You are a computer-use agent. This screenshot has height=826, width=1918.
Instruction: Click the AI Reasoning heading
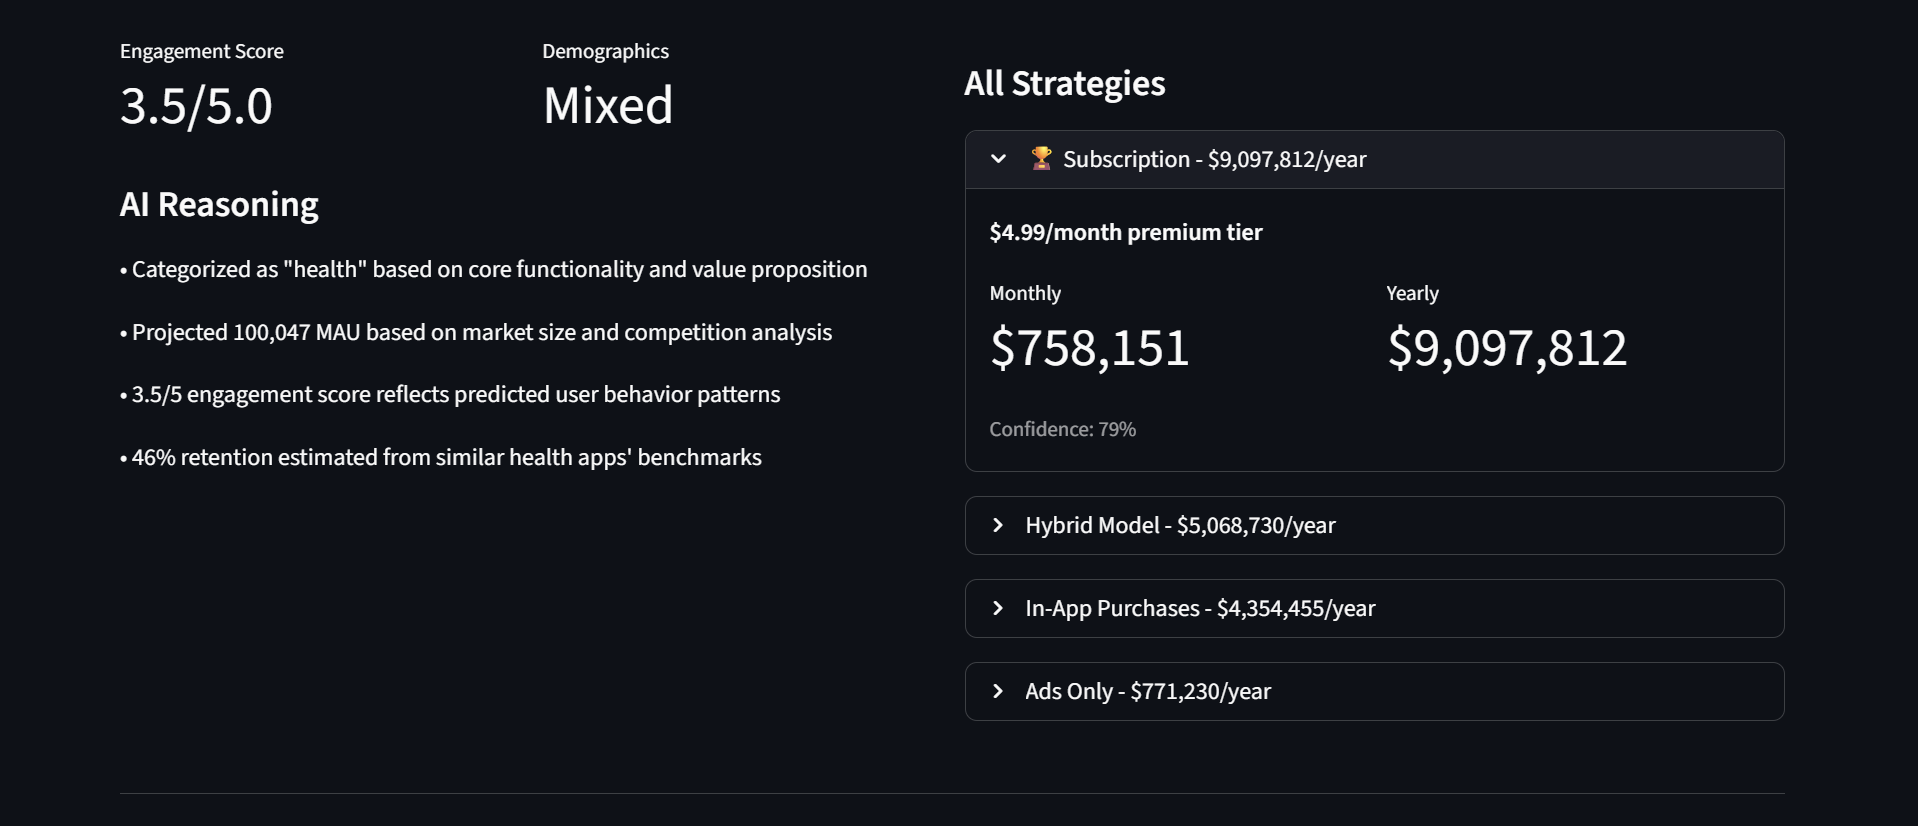[219, 204]
